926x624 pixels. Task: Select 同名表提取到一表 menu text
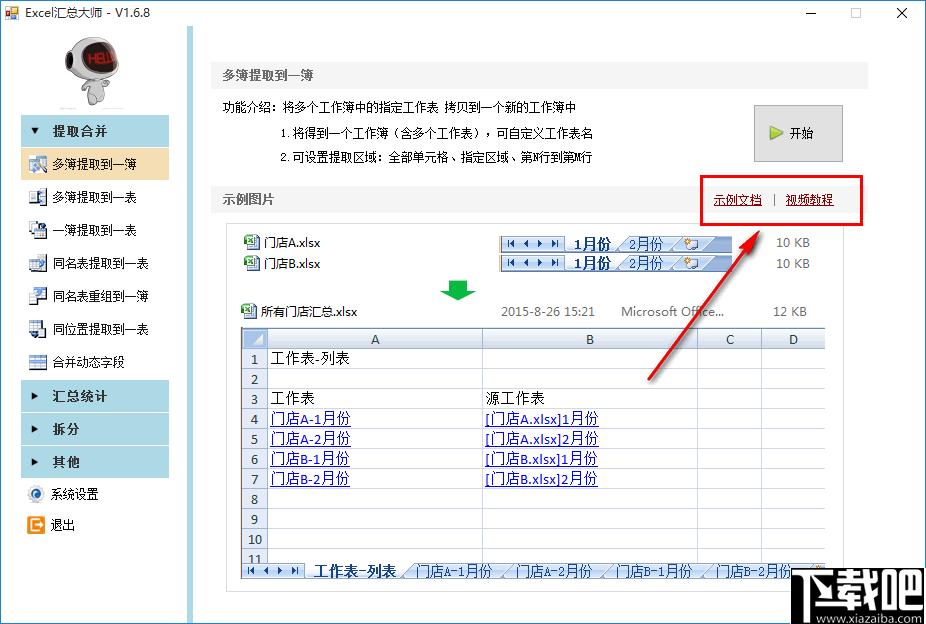pos(100,264)
